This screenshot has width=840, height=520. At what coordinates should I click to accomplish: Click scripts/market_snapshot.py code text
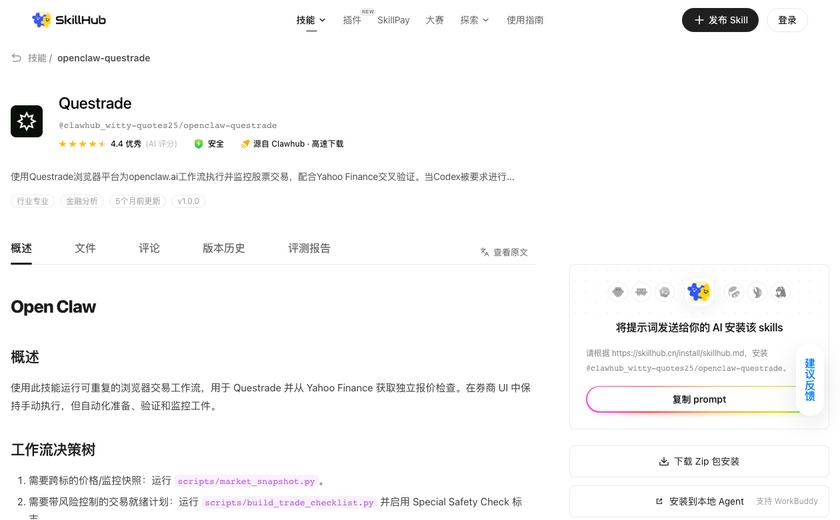pos(246,481)
